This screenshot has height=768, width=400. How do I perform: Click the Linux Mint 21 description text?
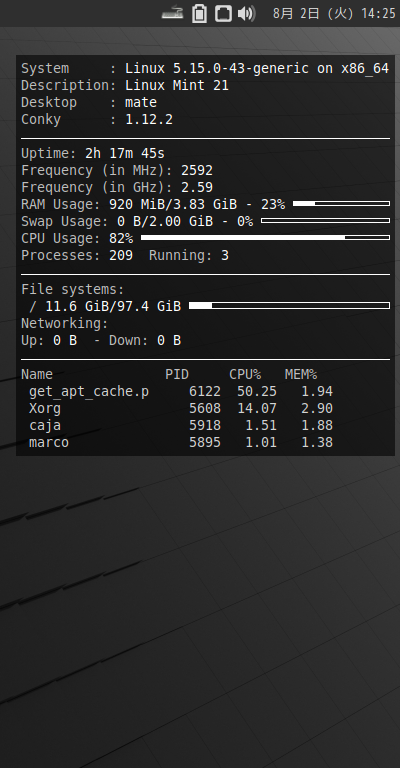[177, 85]
